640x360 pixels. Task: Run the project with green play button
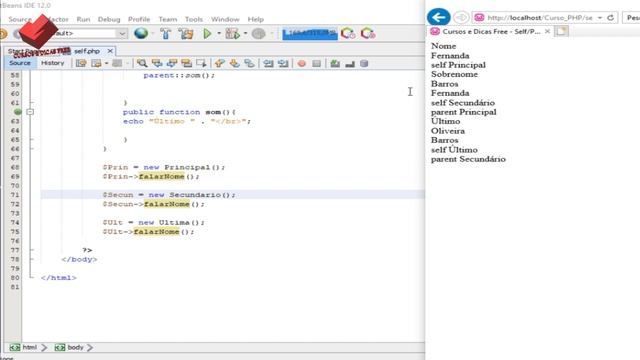207,33
